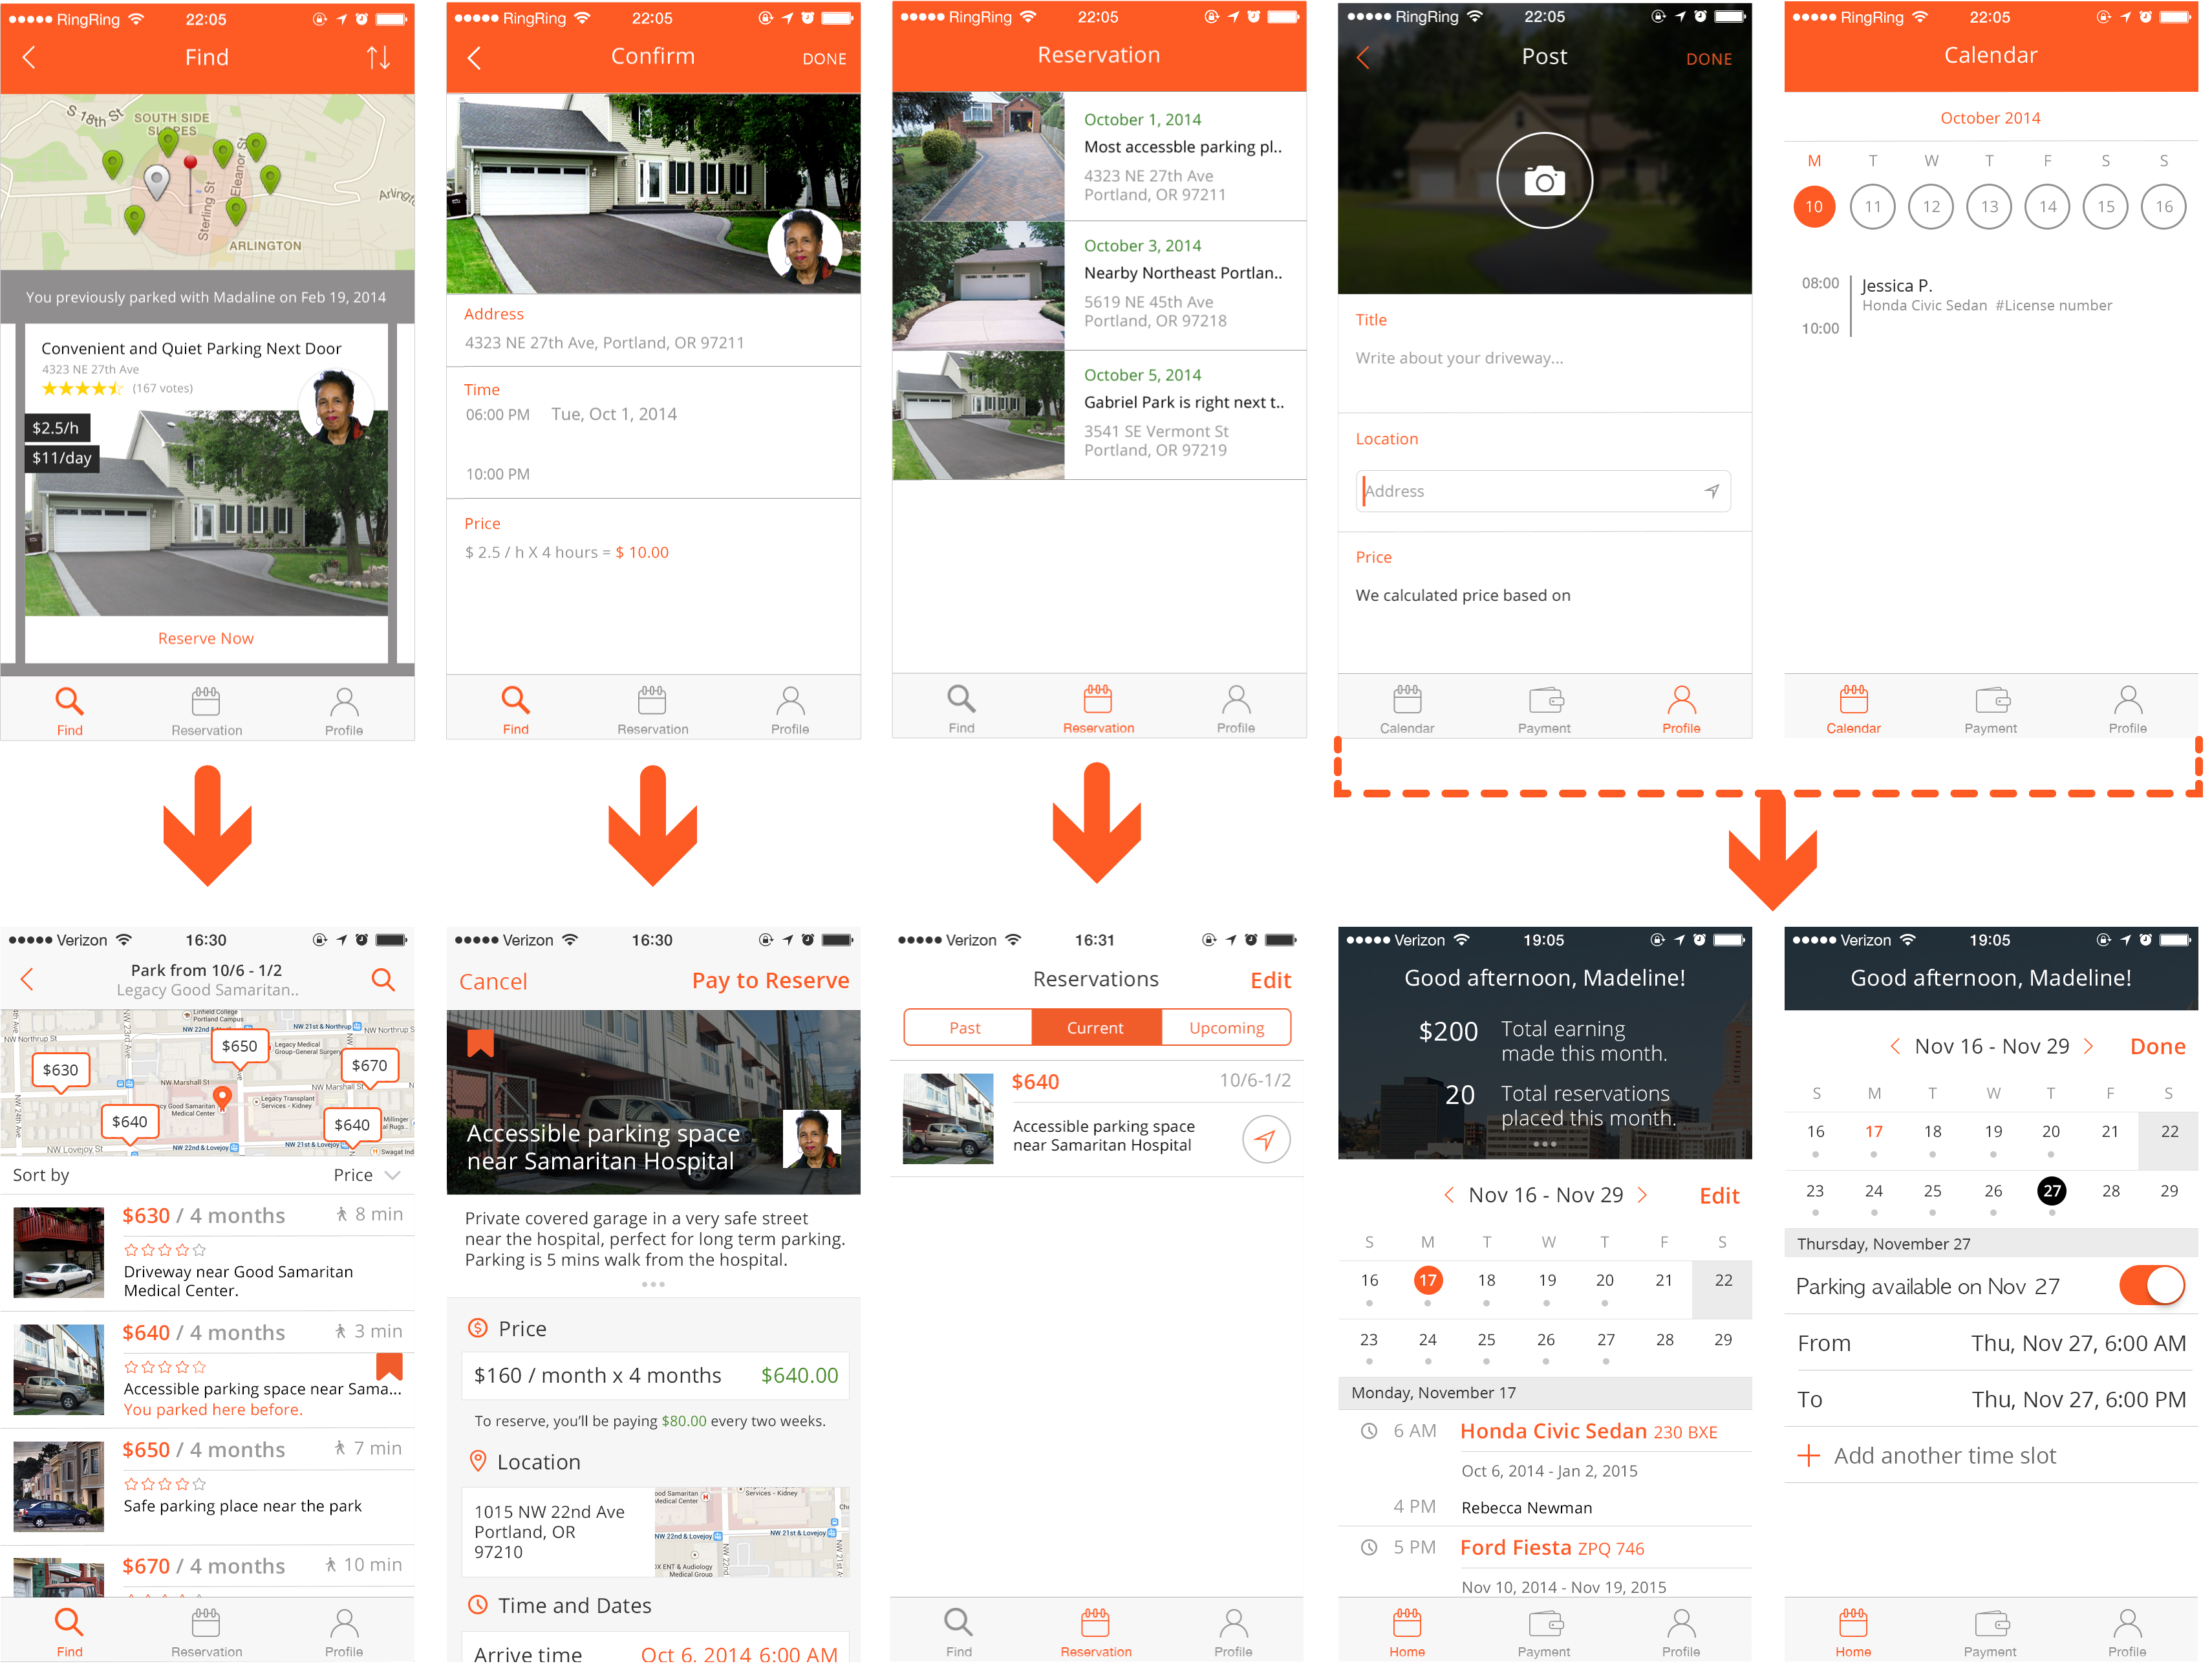Image resolution: width=2212 pixels, height=1666 pixels.
Task: Tap Pay to Reserve button
Action: coord(770,980)
